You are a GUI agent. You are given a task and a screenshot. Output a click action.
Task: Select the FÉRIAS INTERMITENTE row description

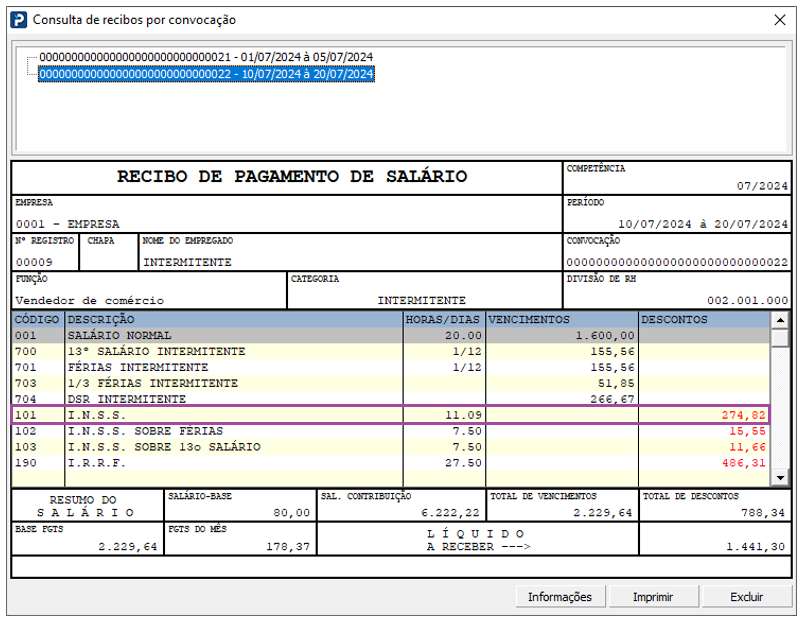[138, 367]
